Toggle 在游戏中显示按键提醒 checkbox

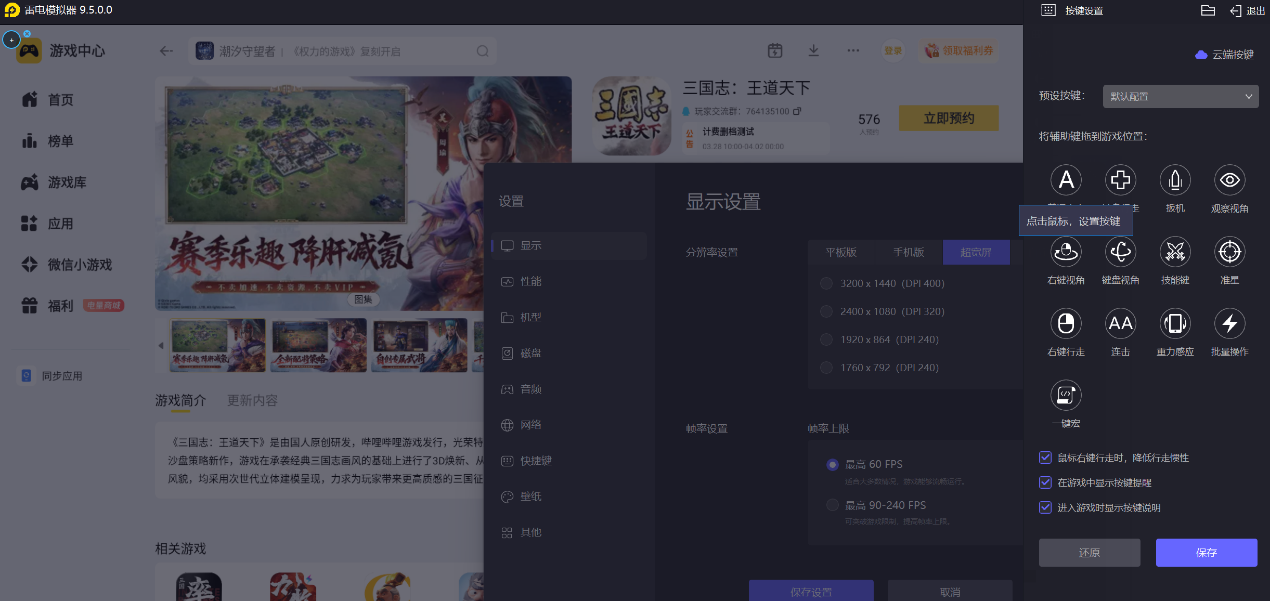point(1046,483)
